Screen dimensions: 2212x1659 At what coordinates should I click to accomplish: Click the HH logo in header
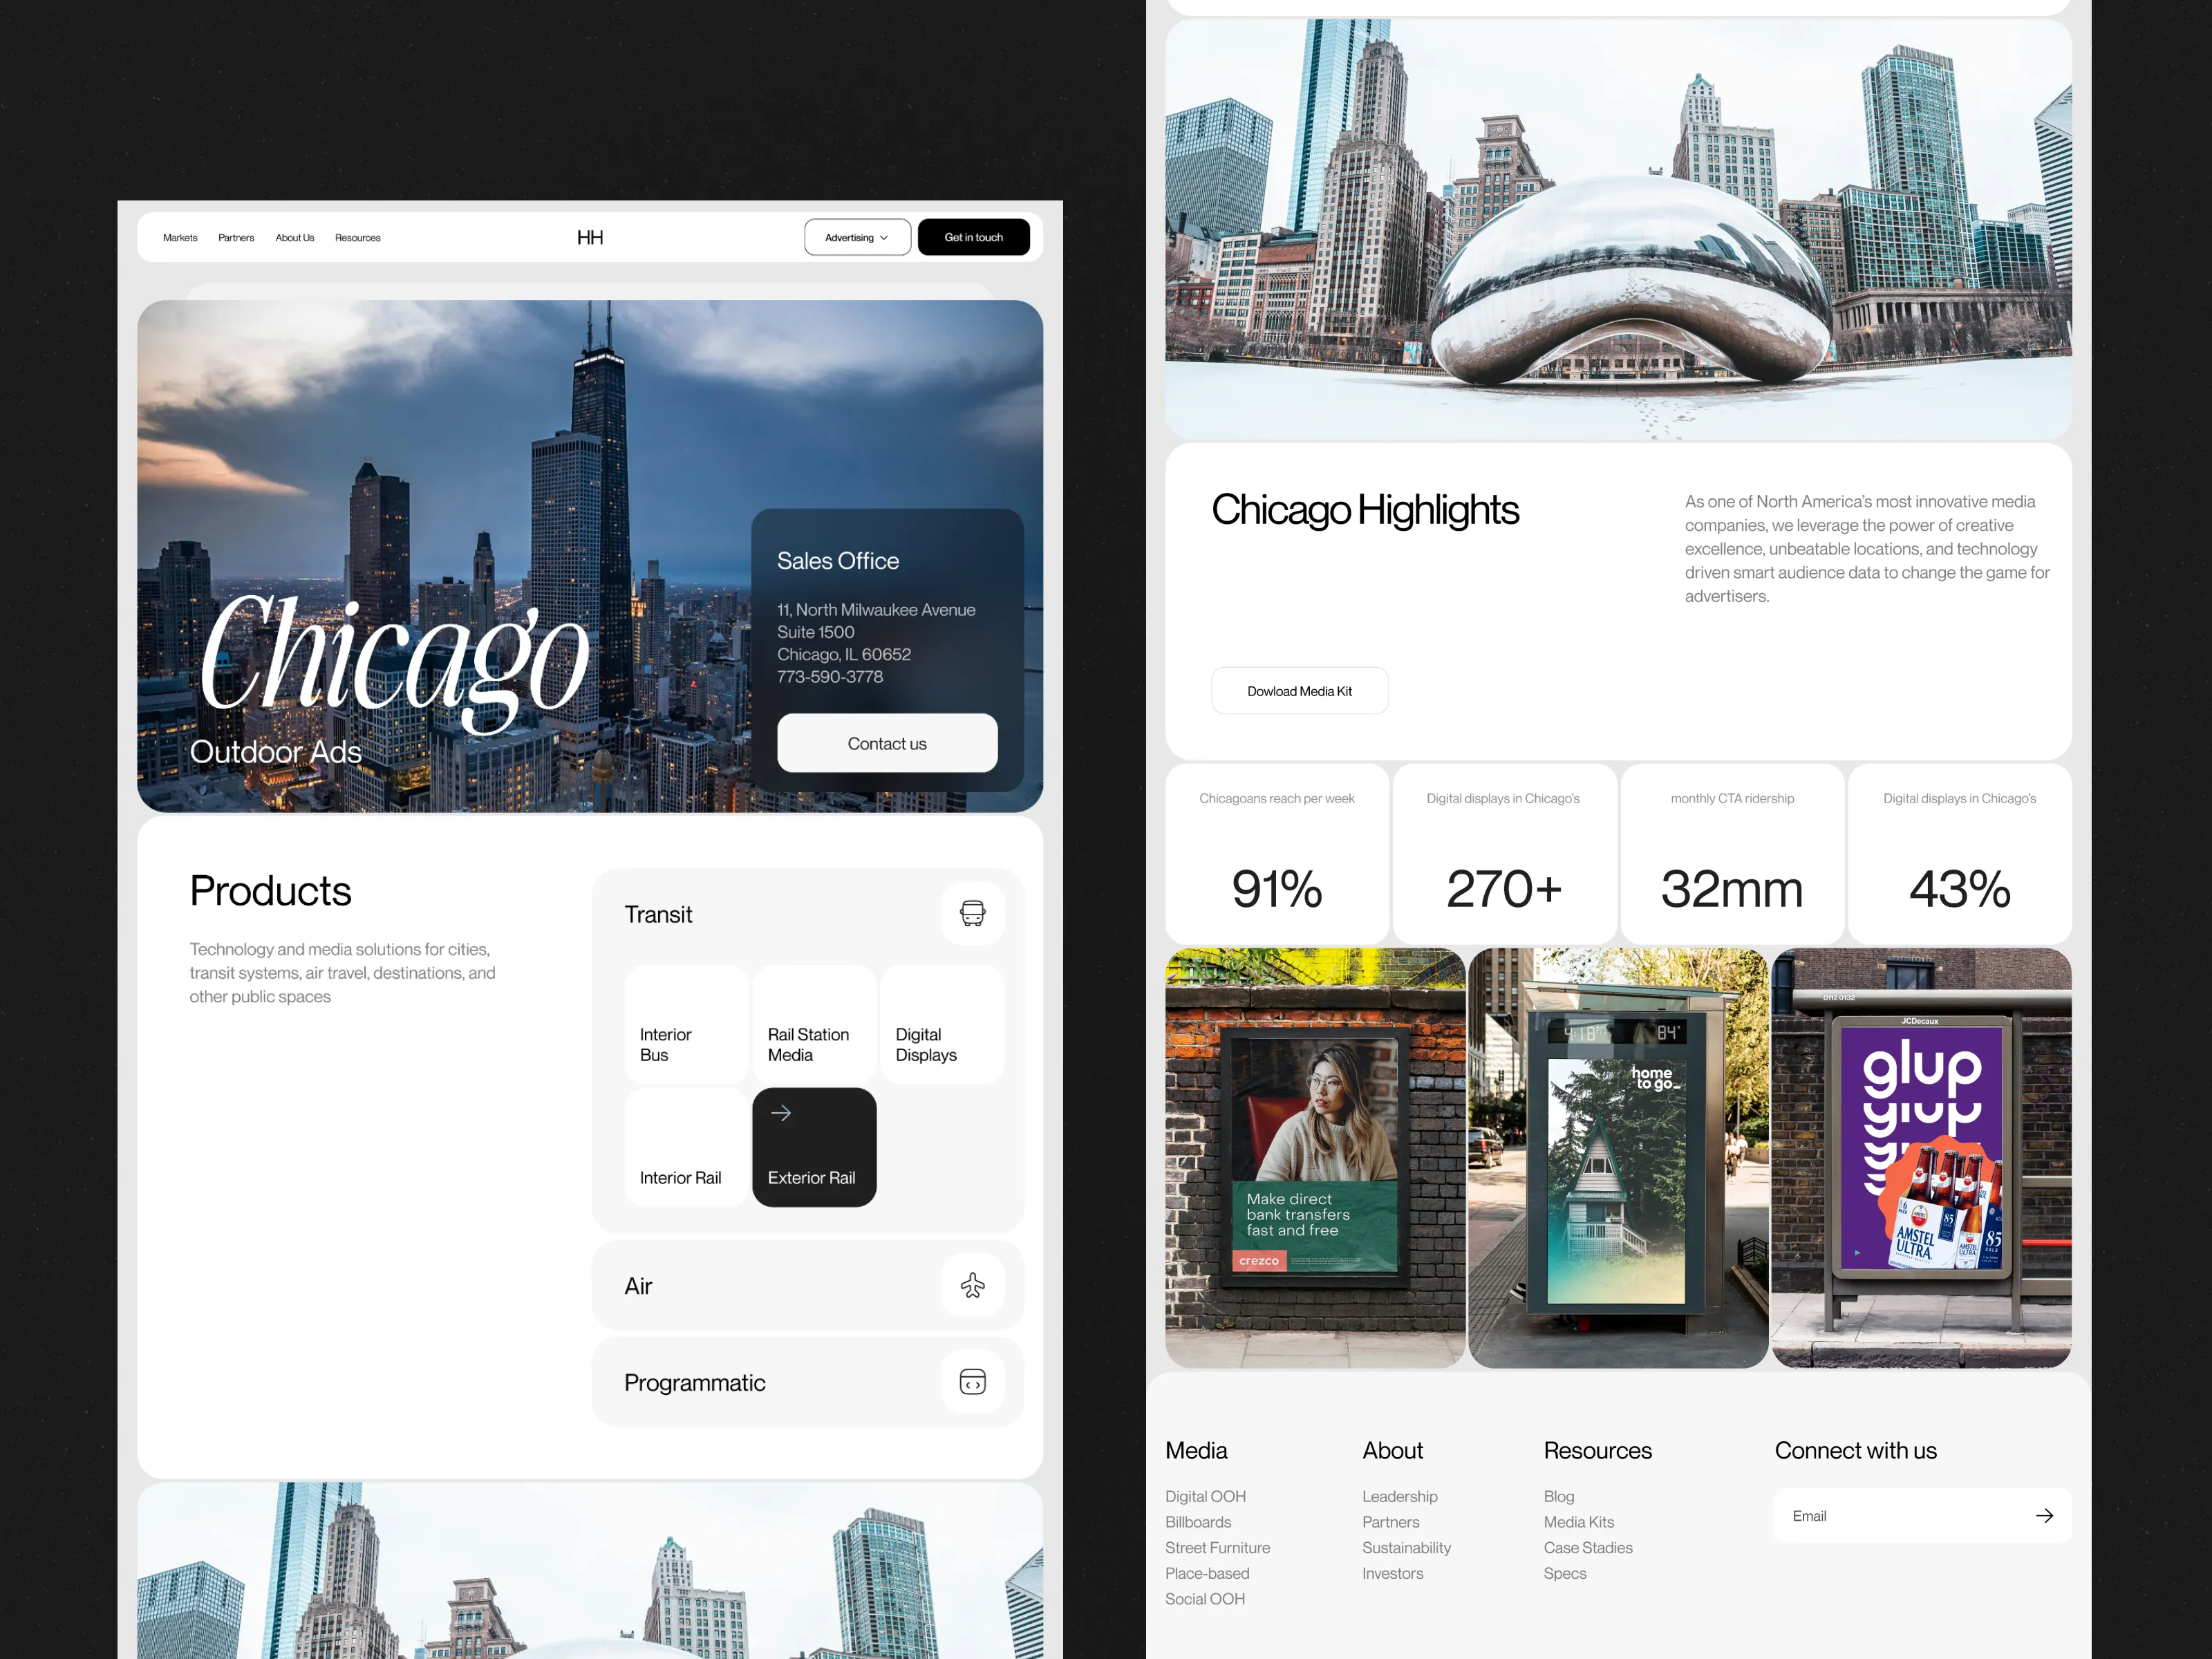(590, 237)
